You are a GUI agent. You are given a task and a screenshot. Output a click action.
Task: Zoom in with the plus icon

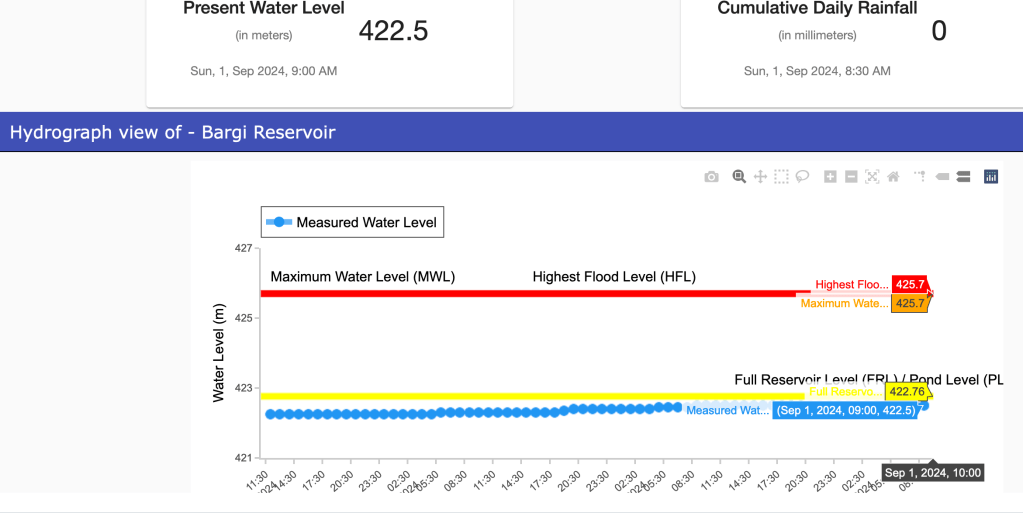pos(830,177)
